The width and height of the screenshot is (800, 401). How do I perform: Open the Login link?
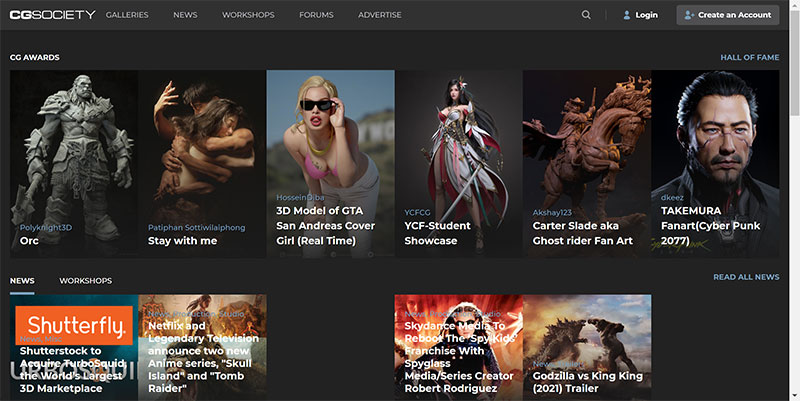(x=639, y=15)
